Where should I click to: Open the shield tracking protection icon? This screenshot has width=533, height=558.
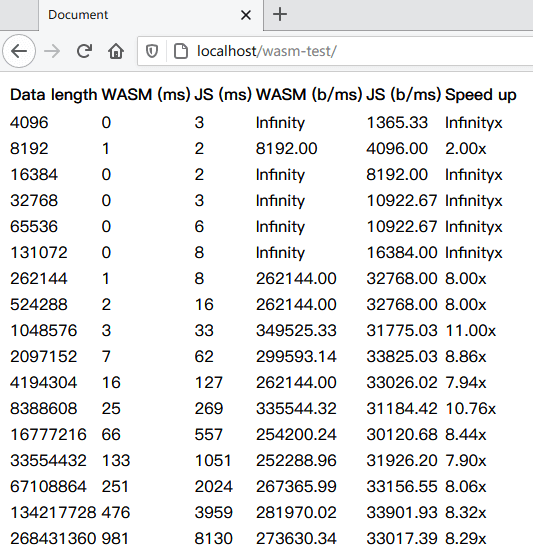(152, 51)
